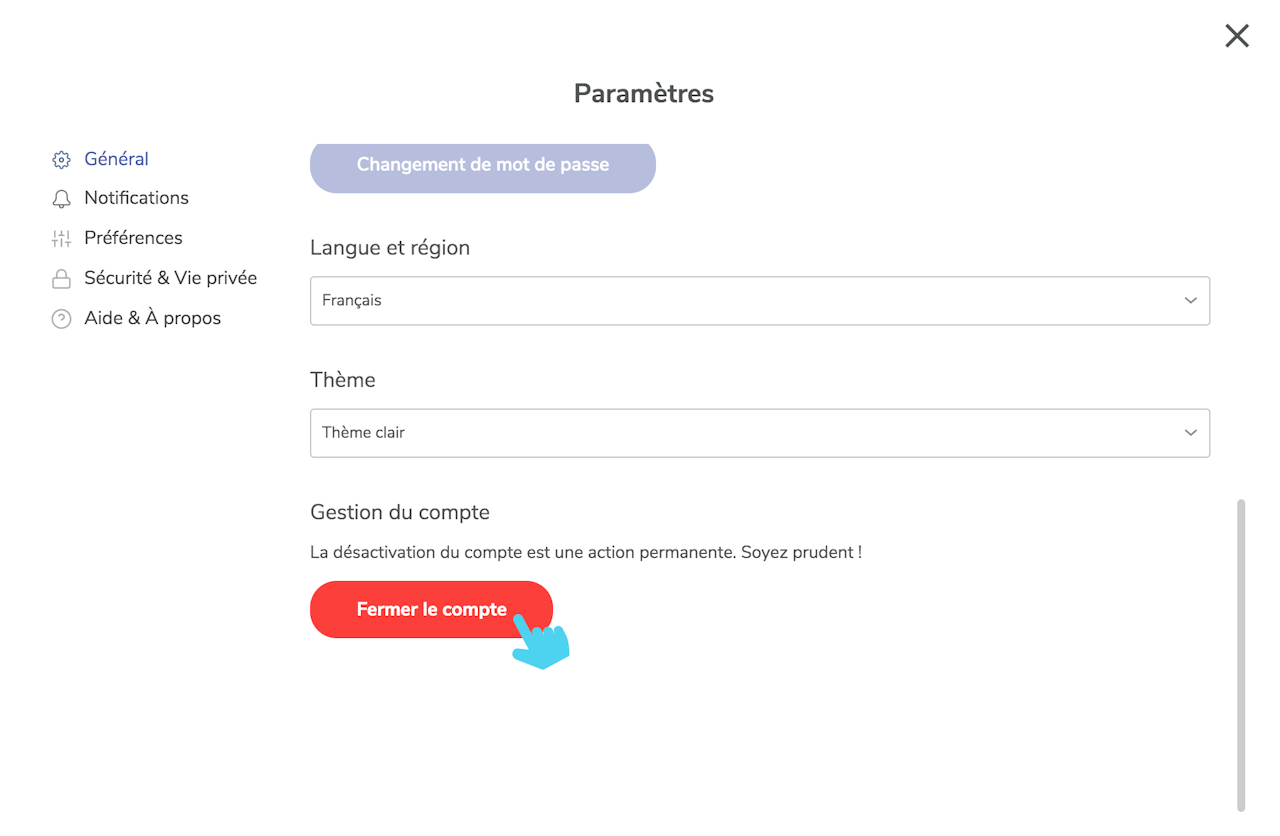
Task: Switch to the Notifications section
Action: (136, 198)
